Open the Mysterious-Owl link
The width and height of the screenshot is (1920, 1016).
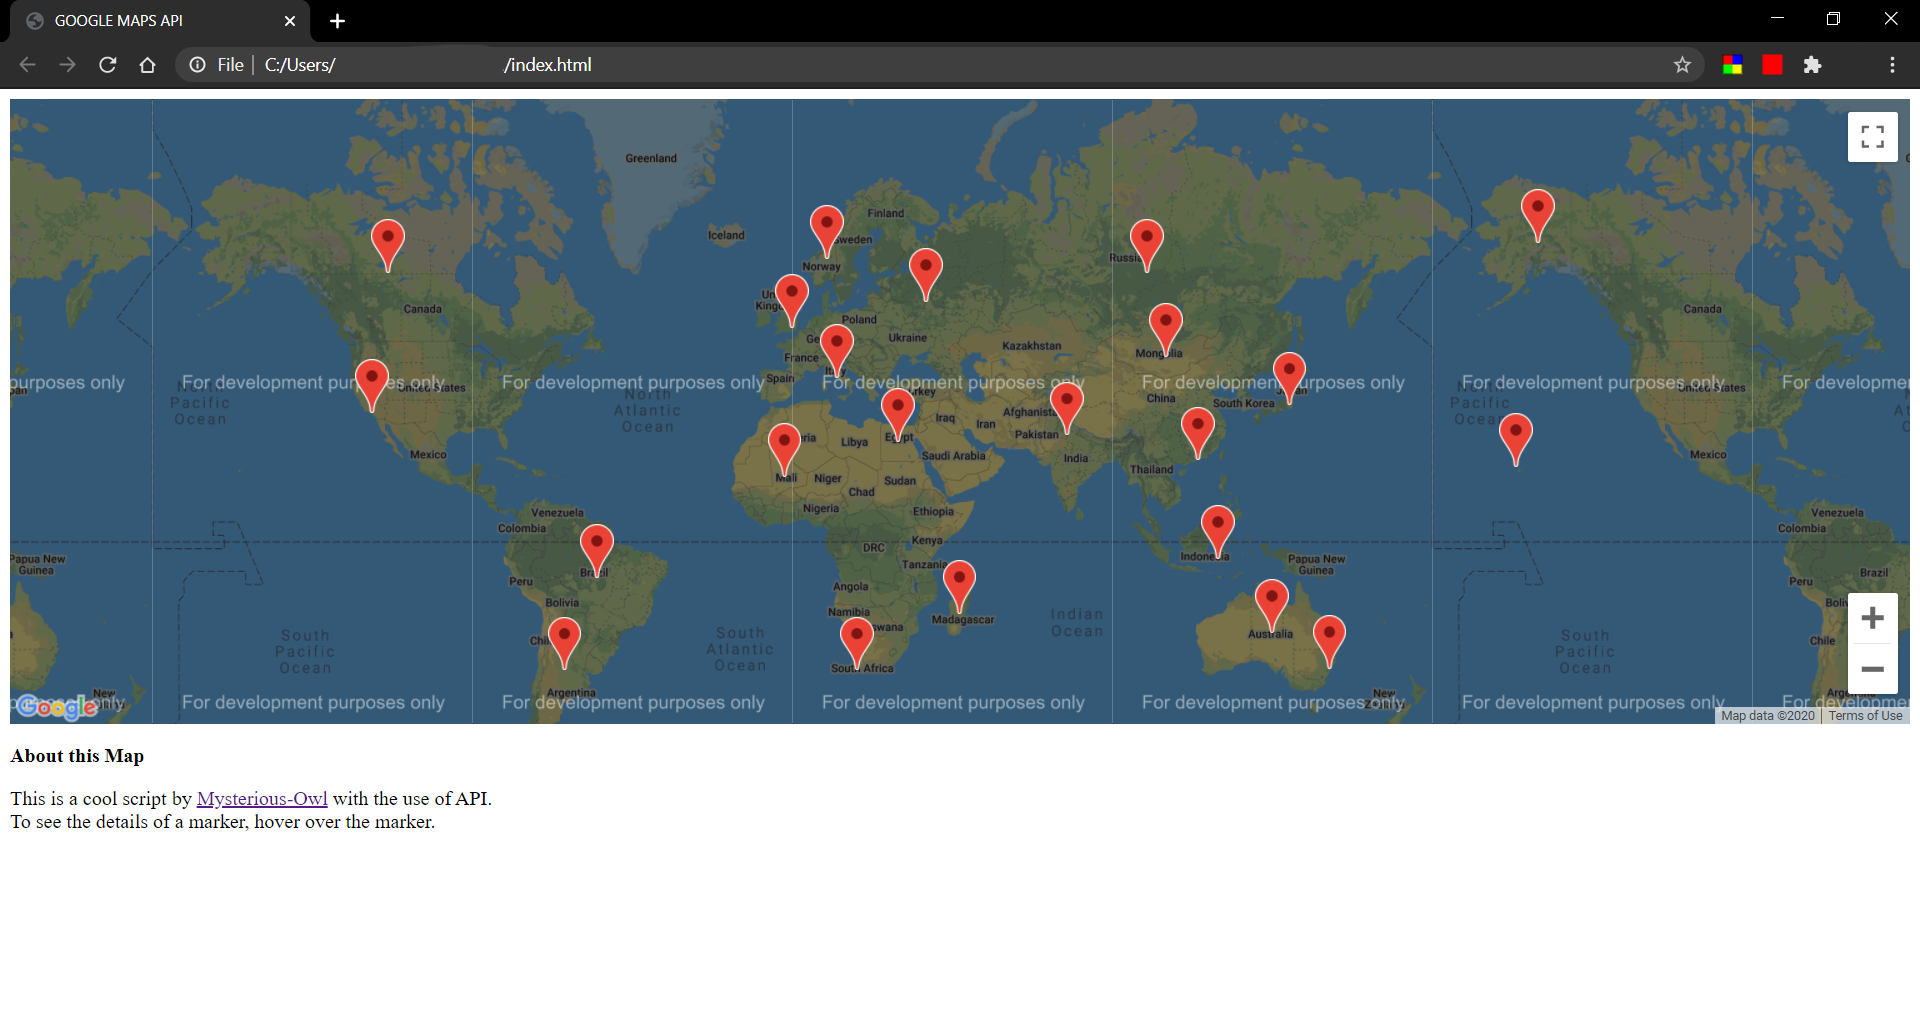click(262, 799)
